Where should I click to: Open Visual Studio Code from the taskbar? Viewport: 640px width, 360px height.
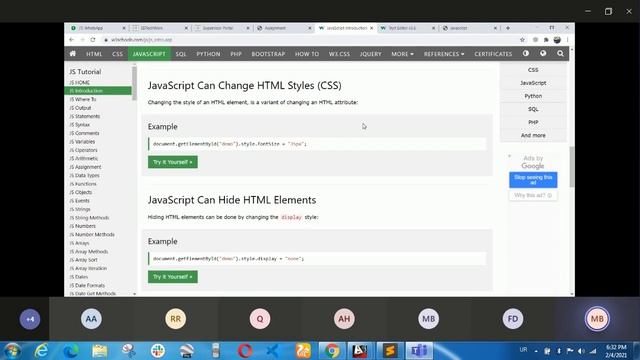click(x=273, y=351)
